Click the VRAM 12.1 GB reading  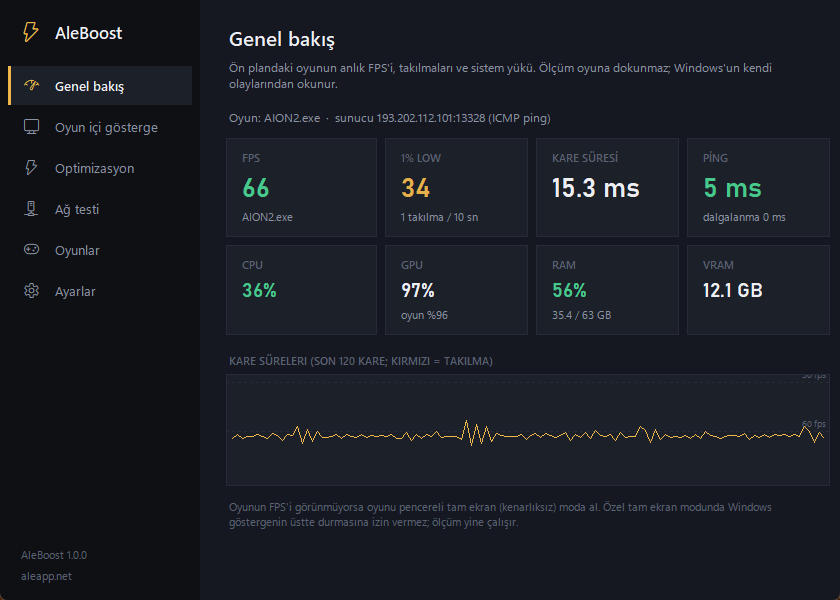(732, 290)
